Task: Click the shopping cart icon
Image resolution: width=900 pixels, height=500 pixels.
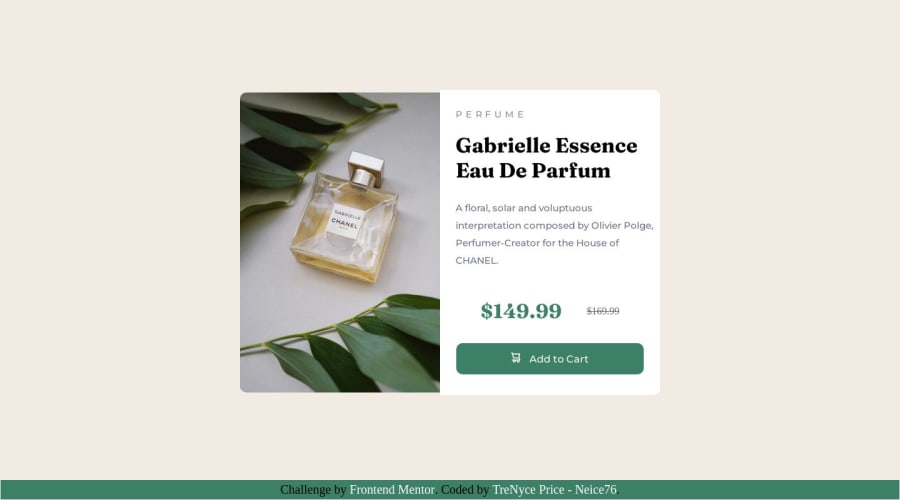Action: tap(515, 358)
